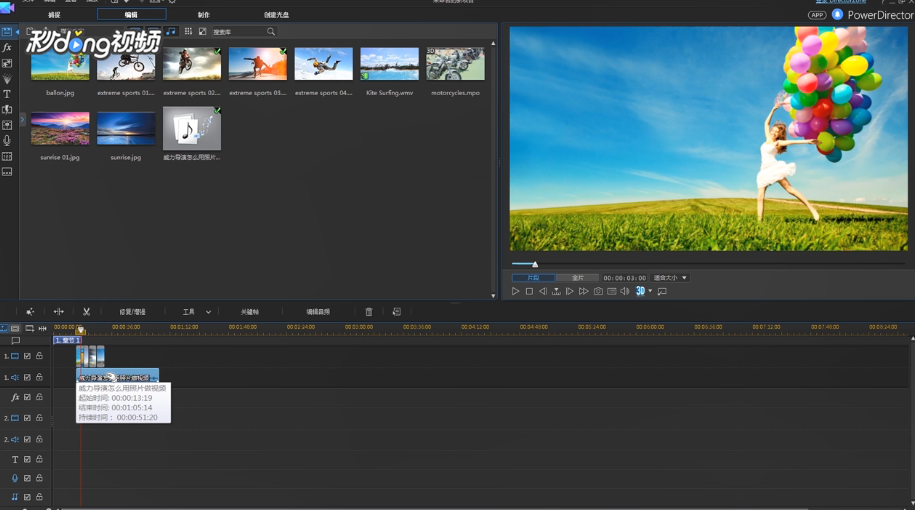The height and width of the screenshot is (510, 915).
Task: Switch to the 捕捉 capture tab
Action: tap(54, 15)
